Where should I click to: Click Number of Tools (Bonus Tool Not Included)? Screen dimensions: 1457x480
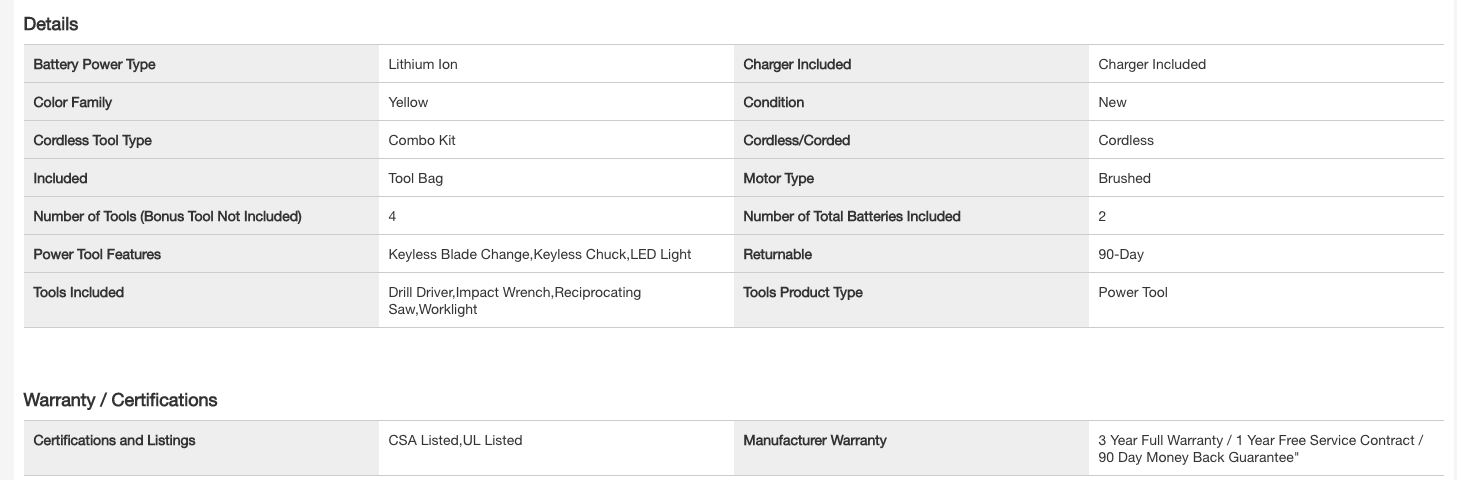[167, 216]
